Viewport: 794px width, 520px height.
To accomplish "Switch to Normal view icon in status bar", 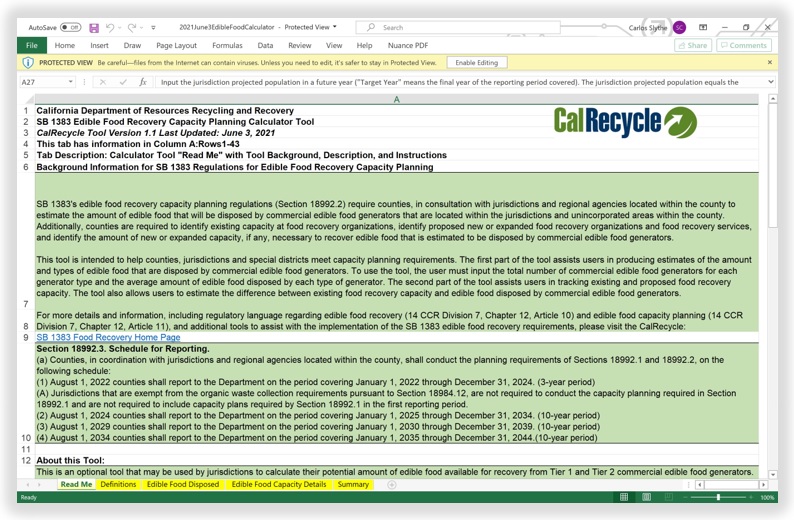I will coord(624,497).
